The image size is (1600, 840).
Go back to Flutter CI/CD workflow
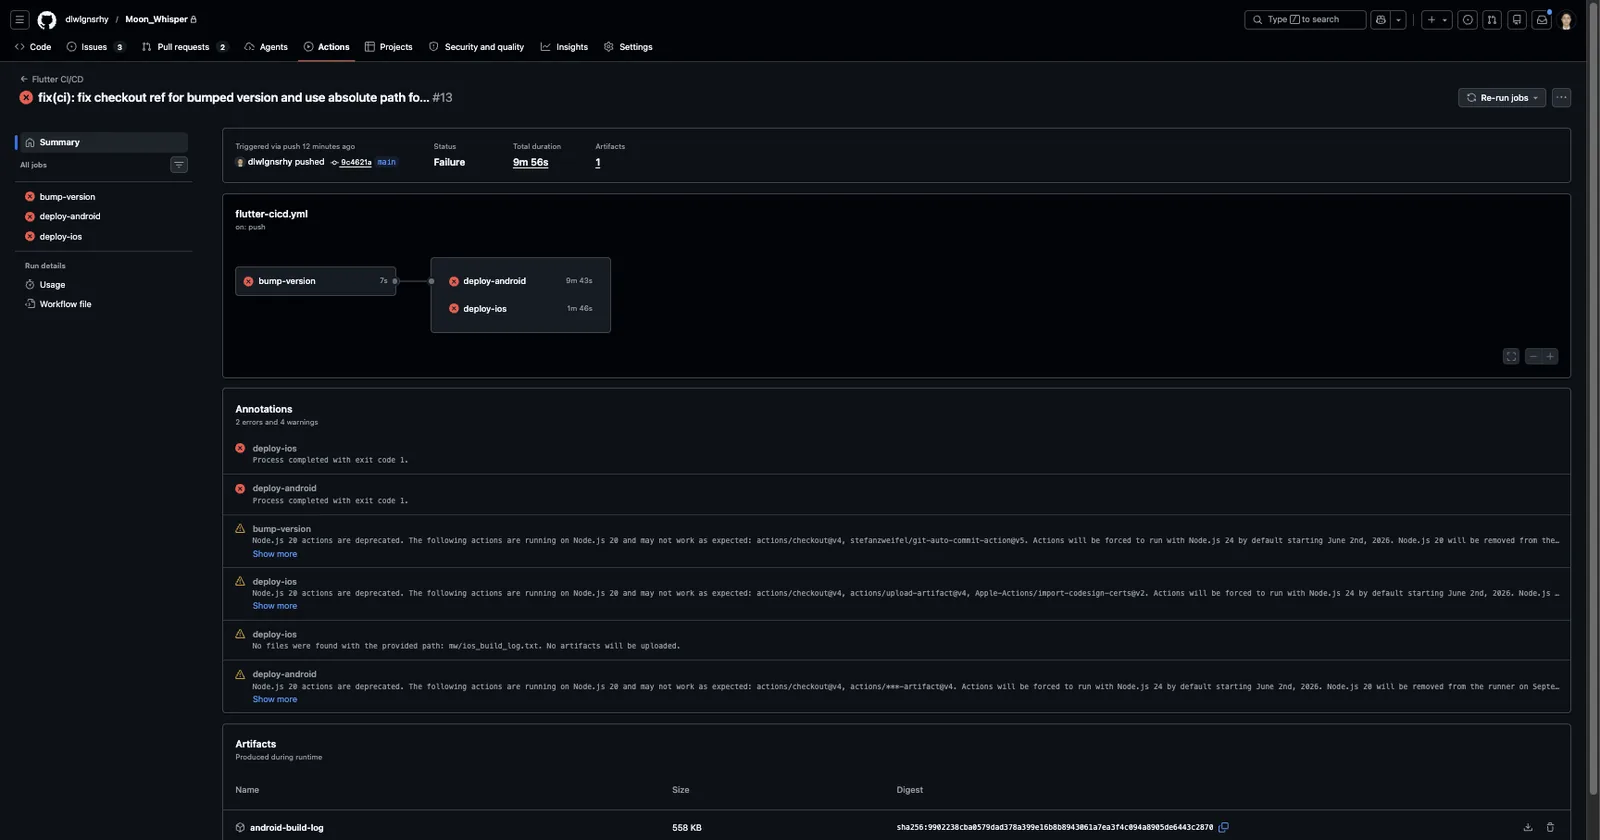tap(52, 79)
